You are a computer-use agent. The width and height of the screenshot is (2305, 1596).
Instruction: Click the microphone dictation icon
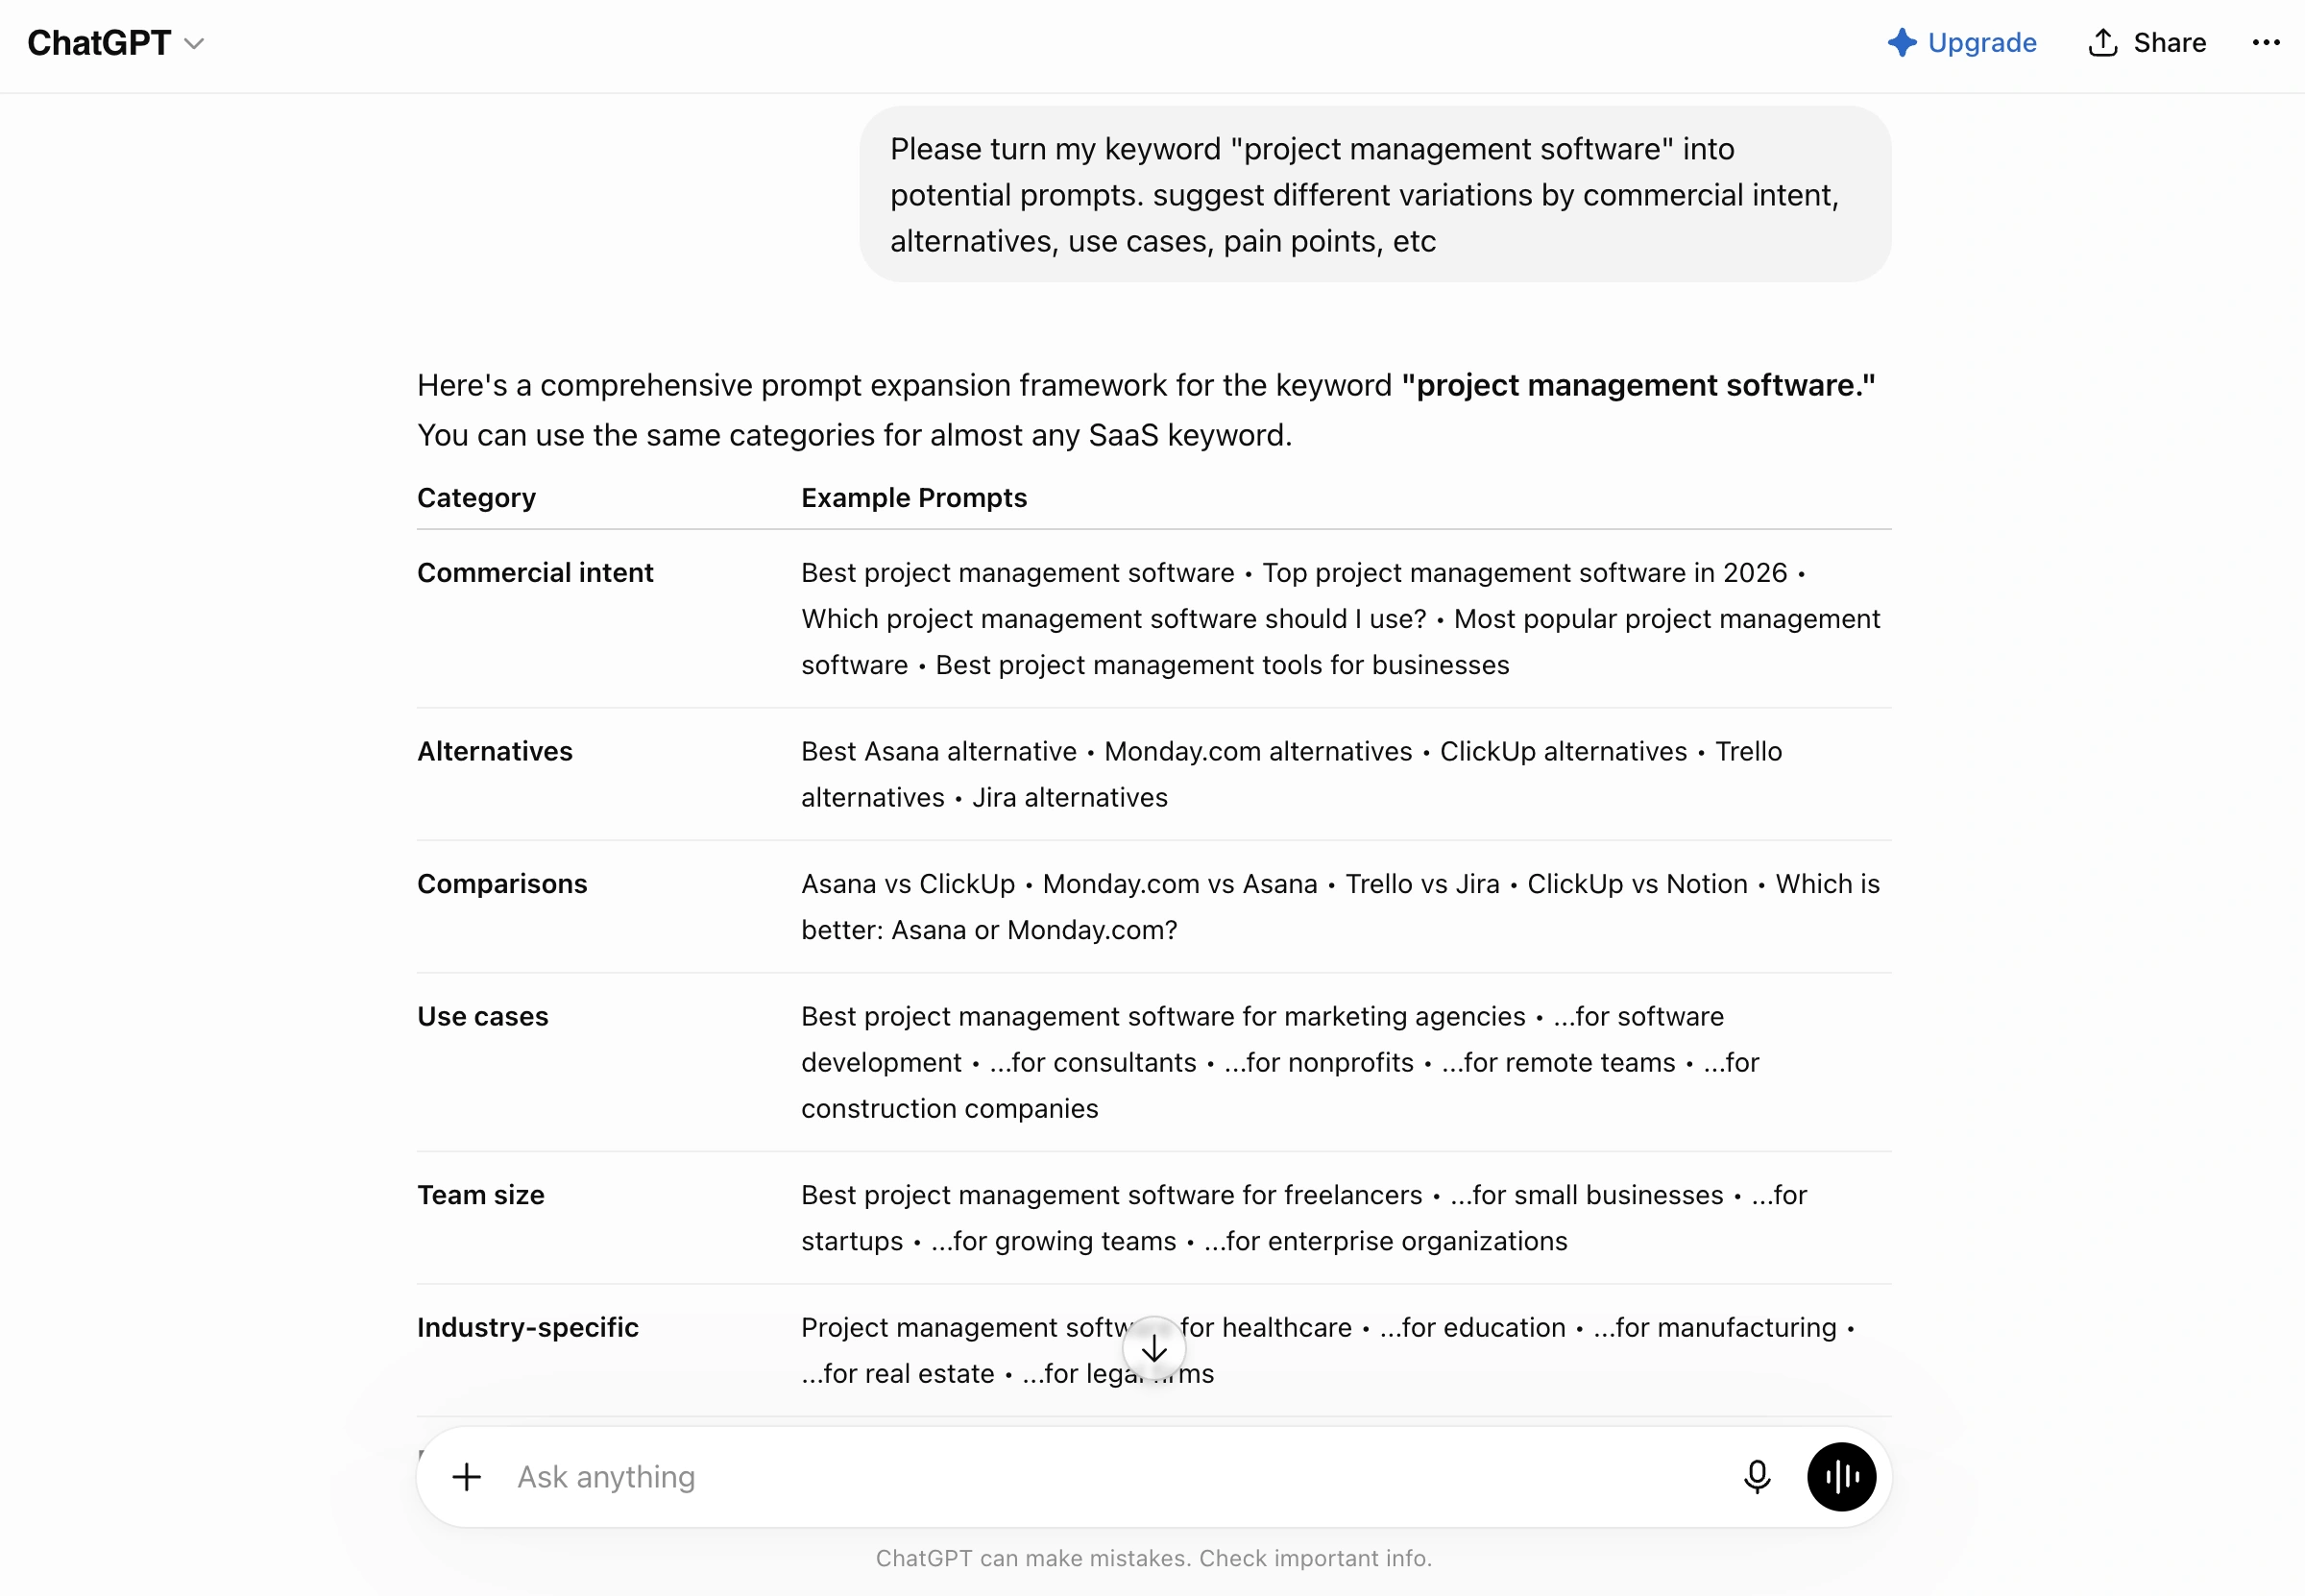[x=1756, y=1477]
